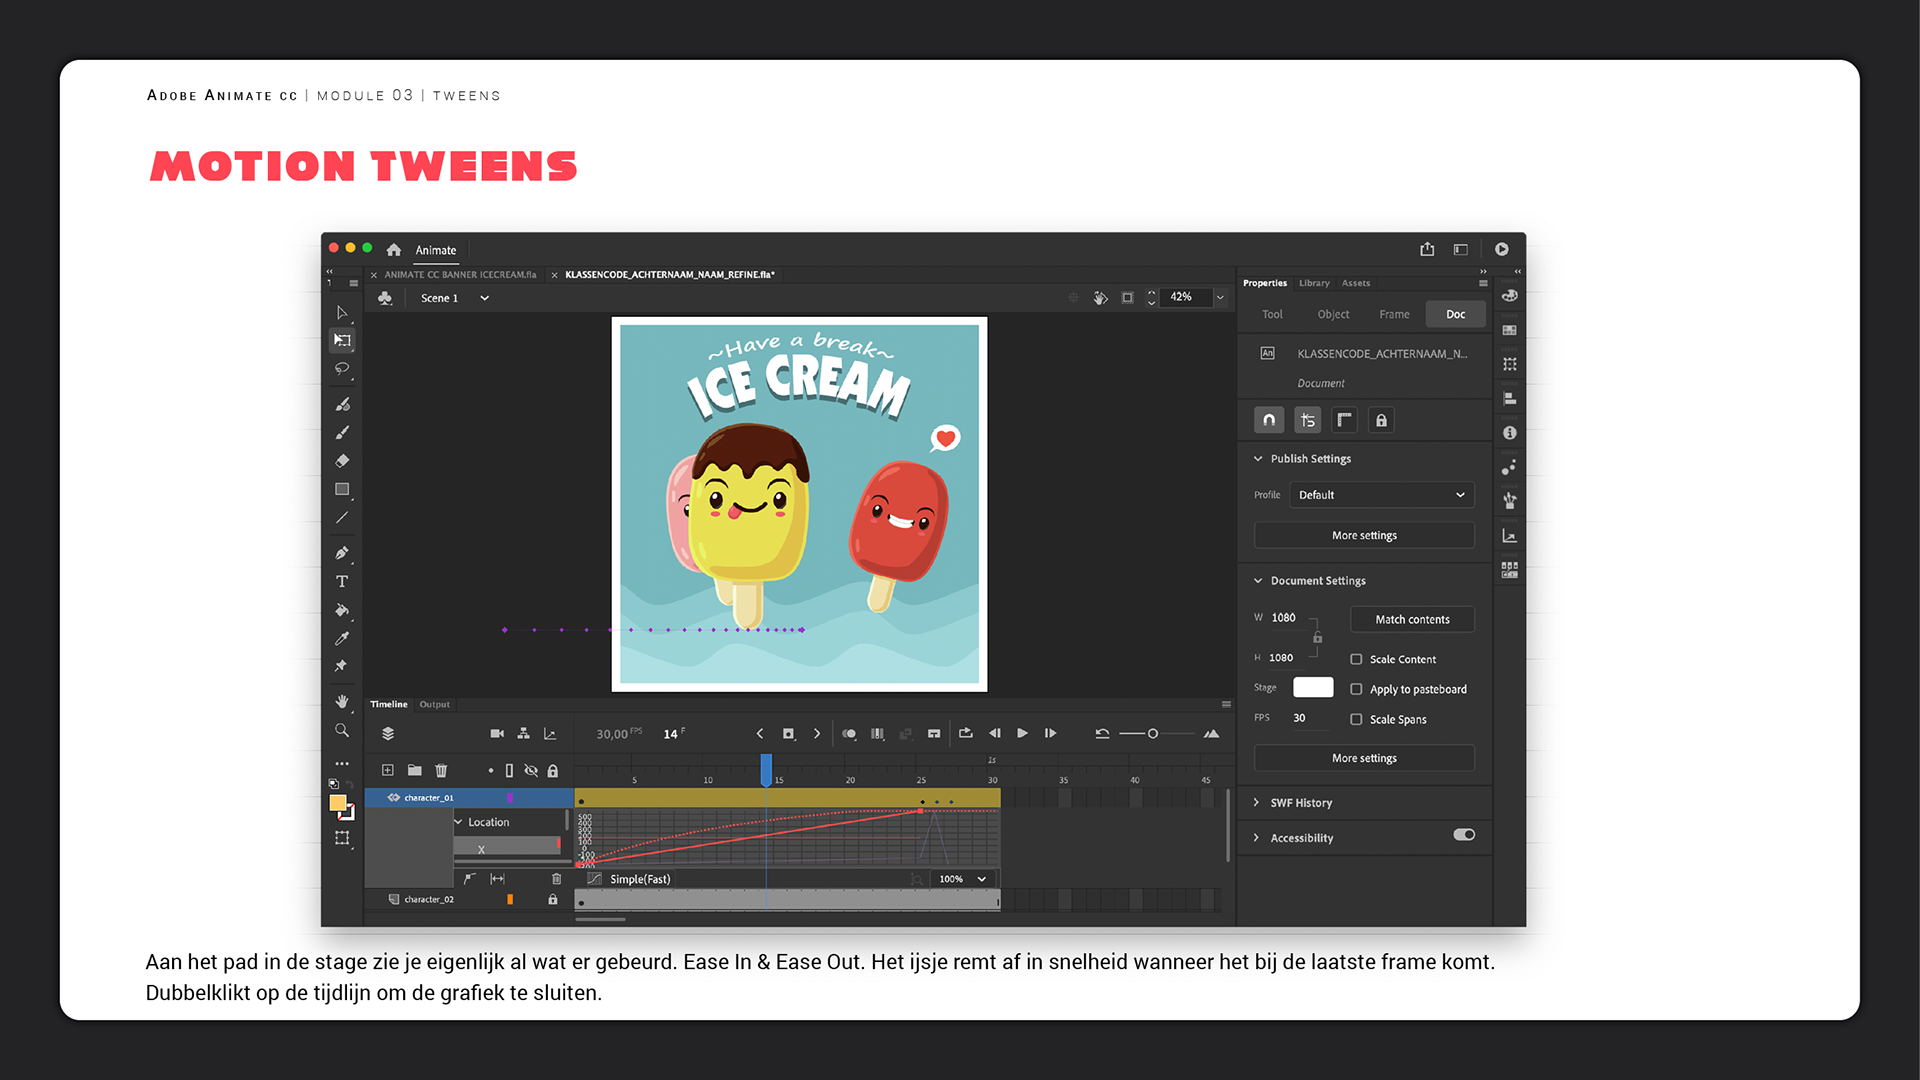
Task: Click the Add Camera icon in timeline
Action: coord(497,734)
